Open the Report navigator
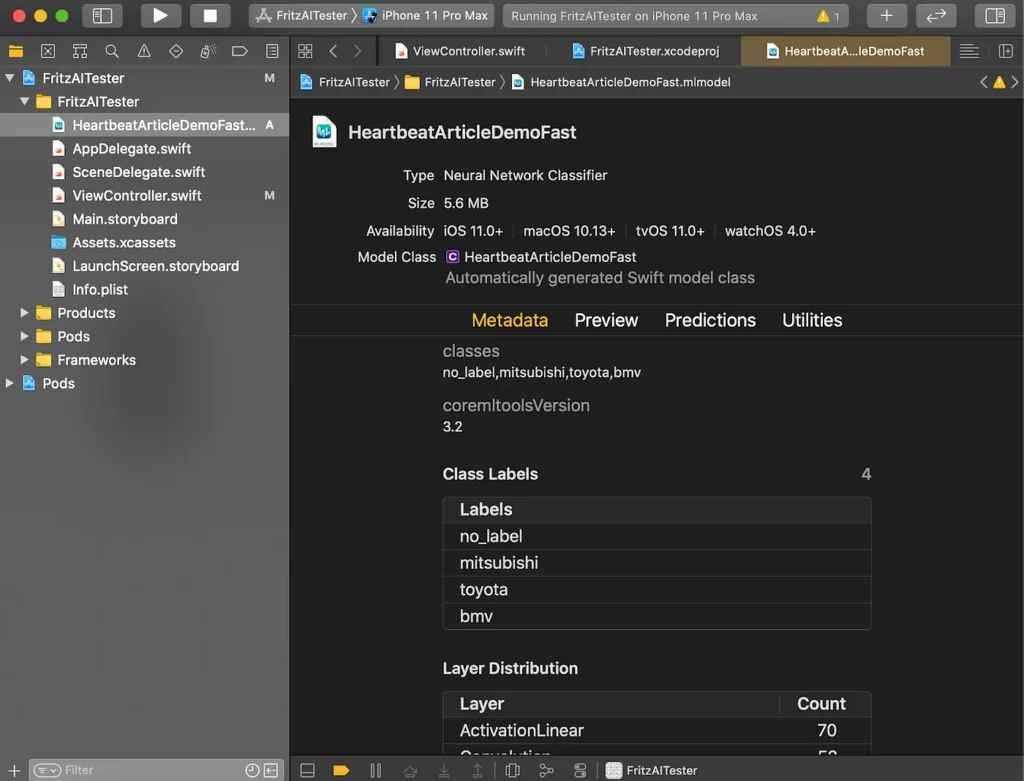This screenshot has width=1024, height=781. (x=272, y=51)
